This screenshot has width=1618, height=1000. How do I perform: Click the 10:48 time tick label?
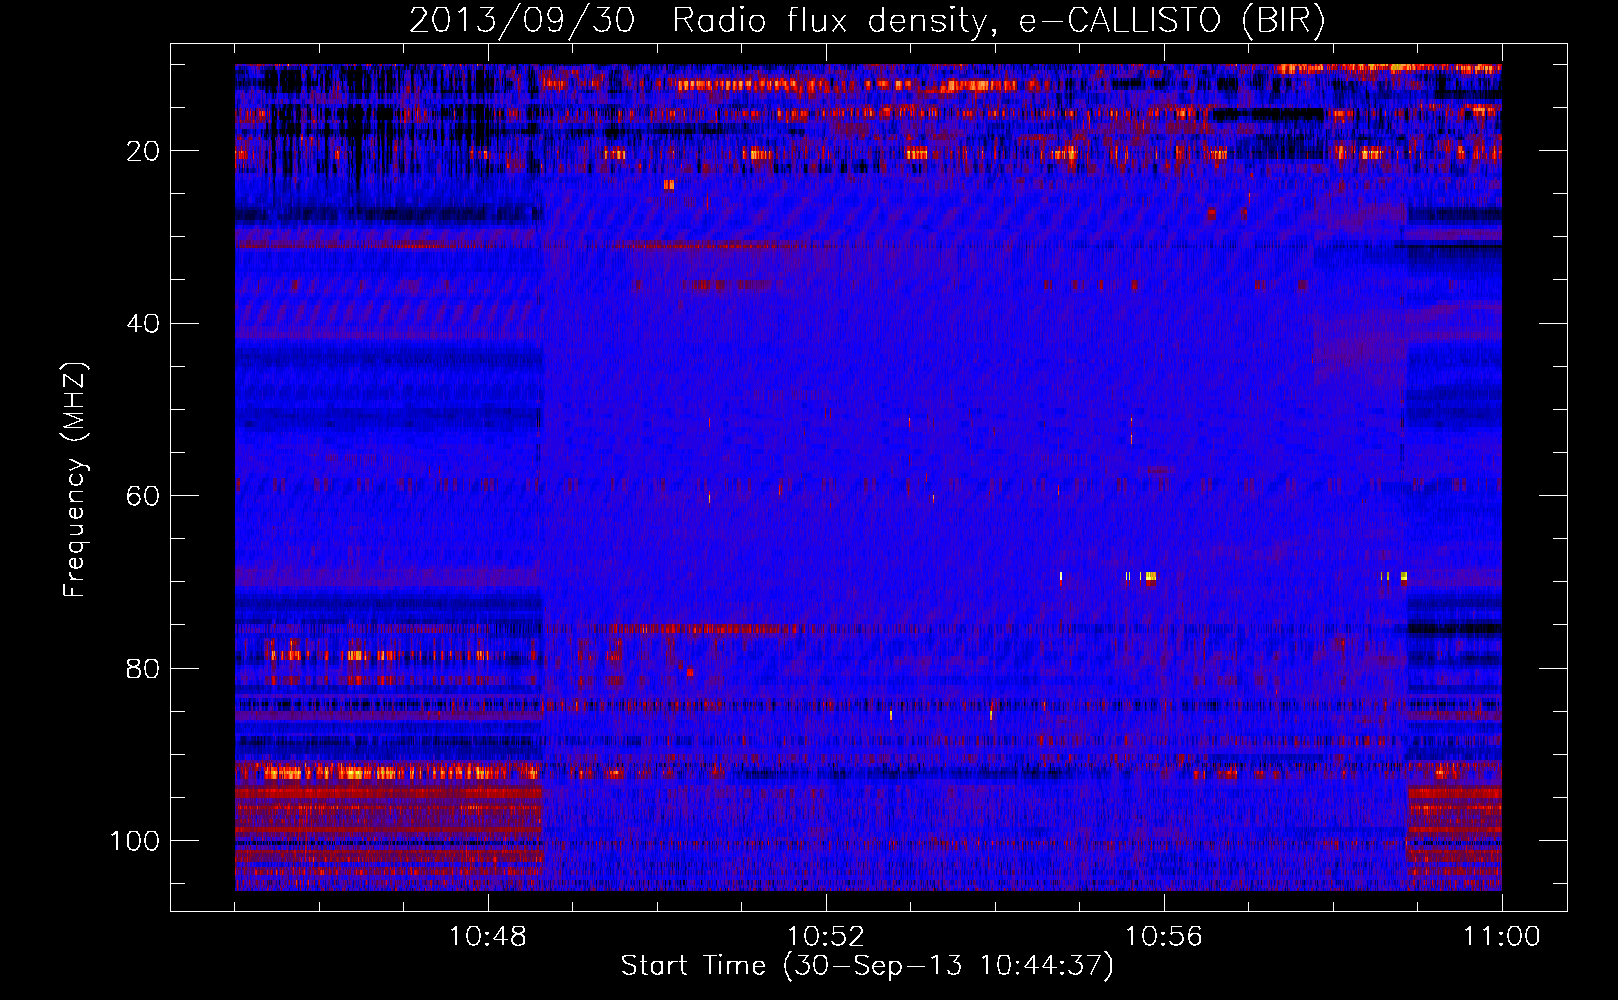pos(488,937)
